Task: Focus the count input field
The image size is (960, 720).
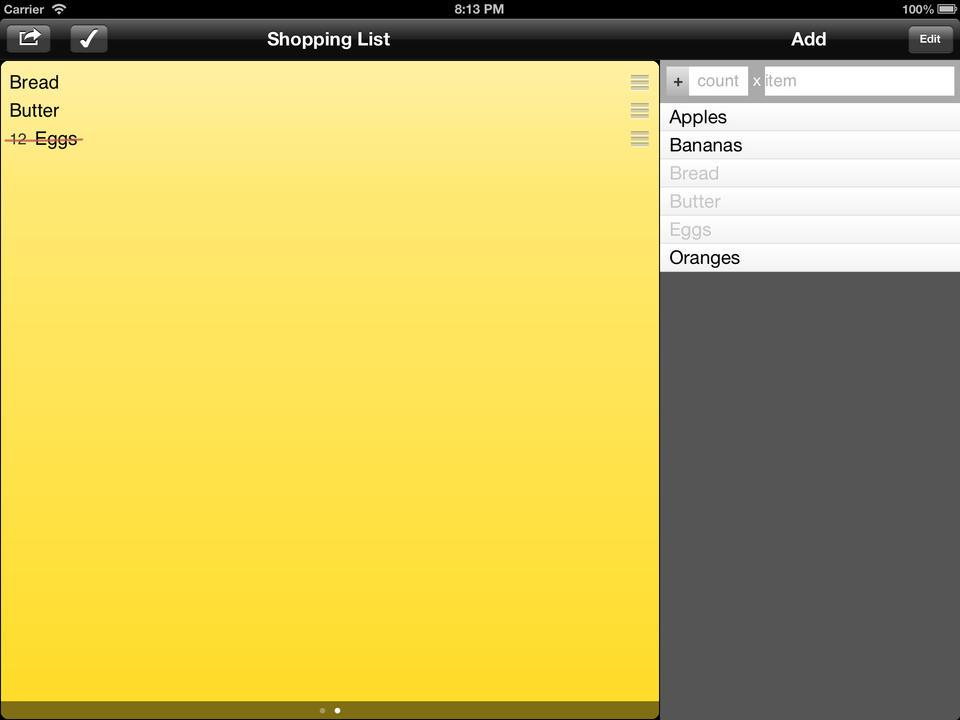Action: coord(718,81)
